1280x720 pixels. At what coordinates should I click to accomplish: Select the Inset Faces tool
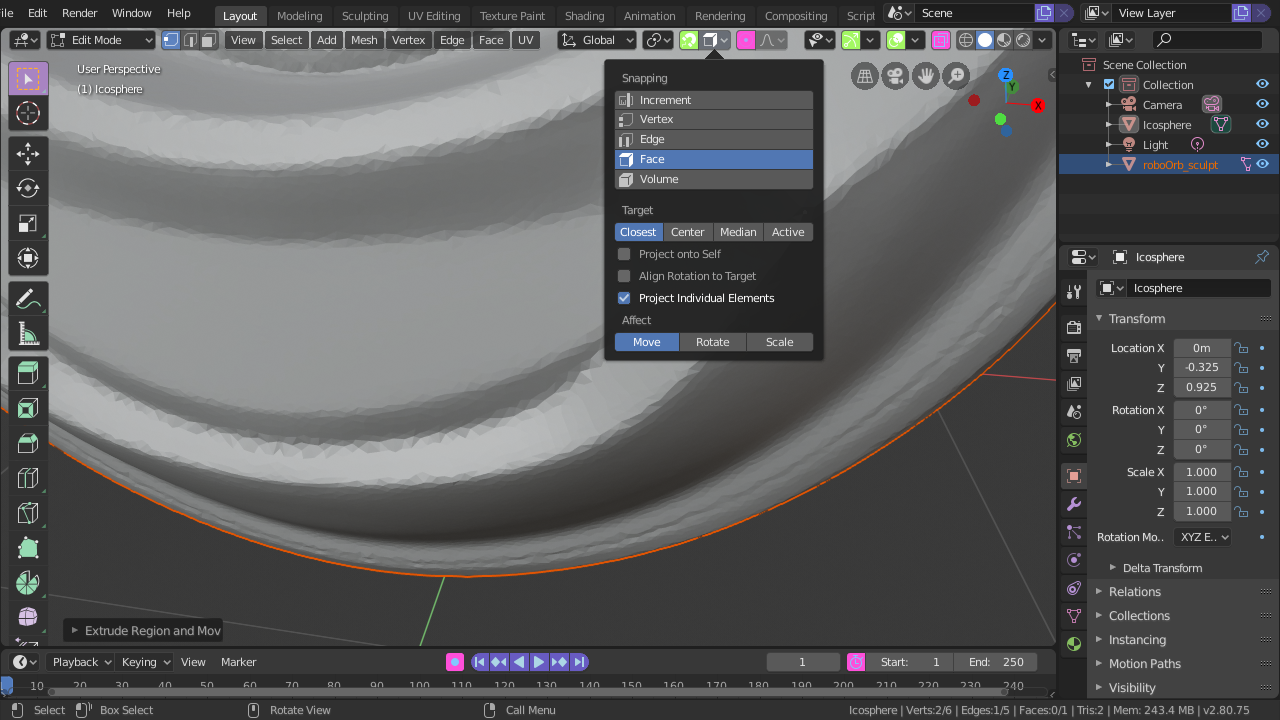click(28, 408)
